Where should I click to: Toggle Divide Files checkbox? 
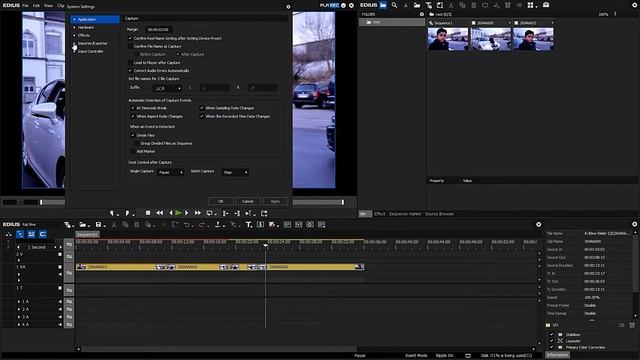tap(133, 135)
